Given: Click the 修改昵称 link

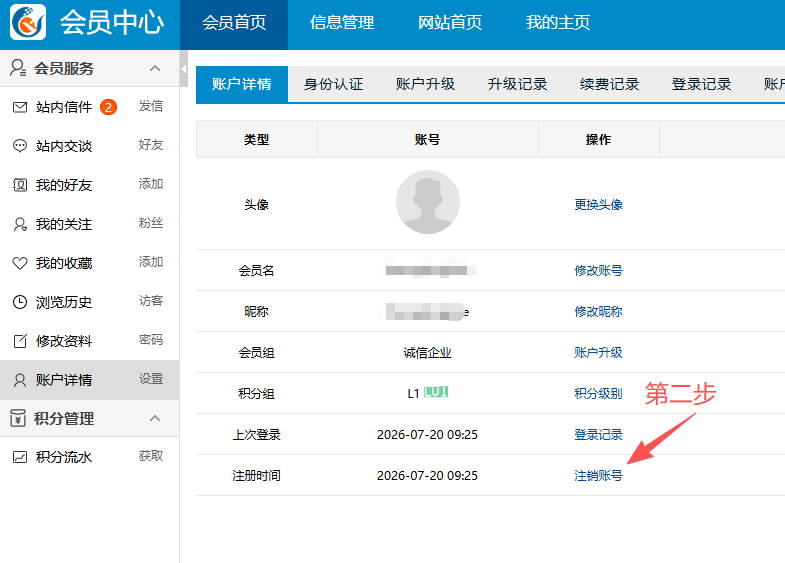Looking at the screenshot, I should [x=598, y=312].
